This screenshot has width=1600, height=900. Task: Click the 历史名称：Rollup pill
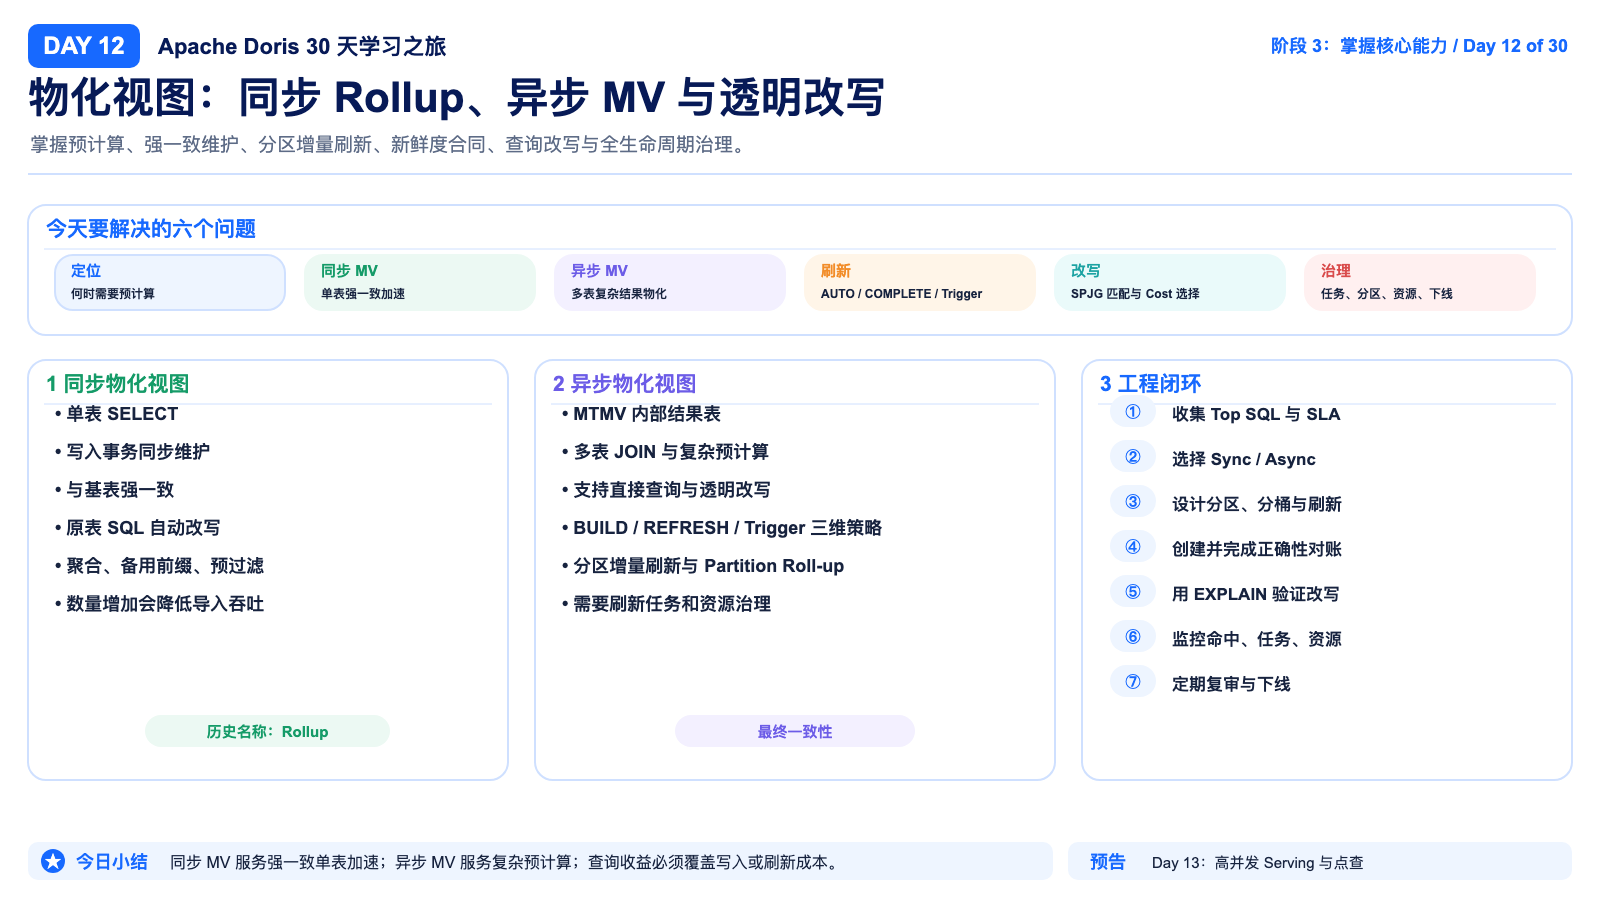point(267,731)
